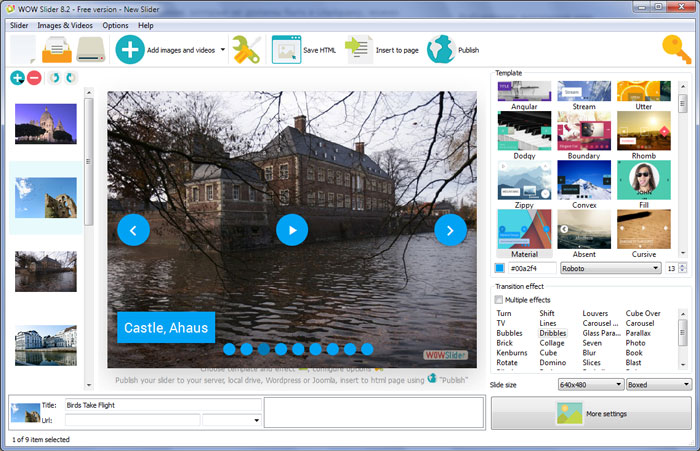The image size is (700, 451).
Task: Select the Turn transition effect
Action: click(x=504, y=313)
